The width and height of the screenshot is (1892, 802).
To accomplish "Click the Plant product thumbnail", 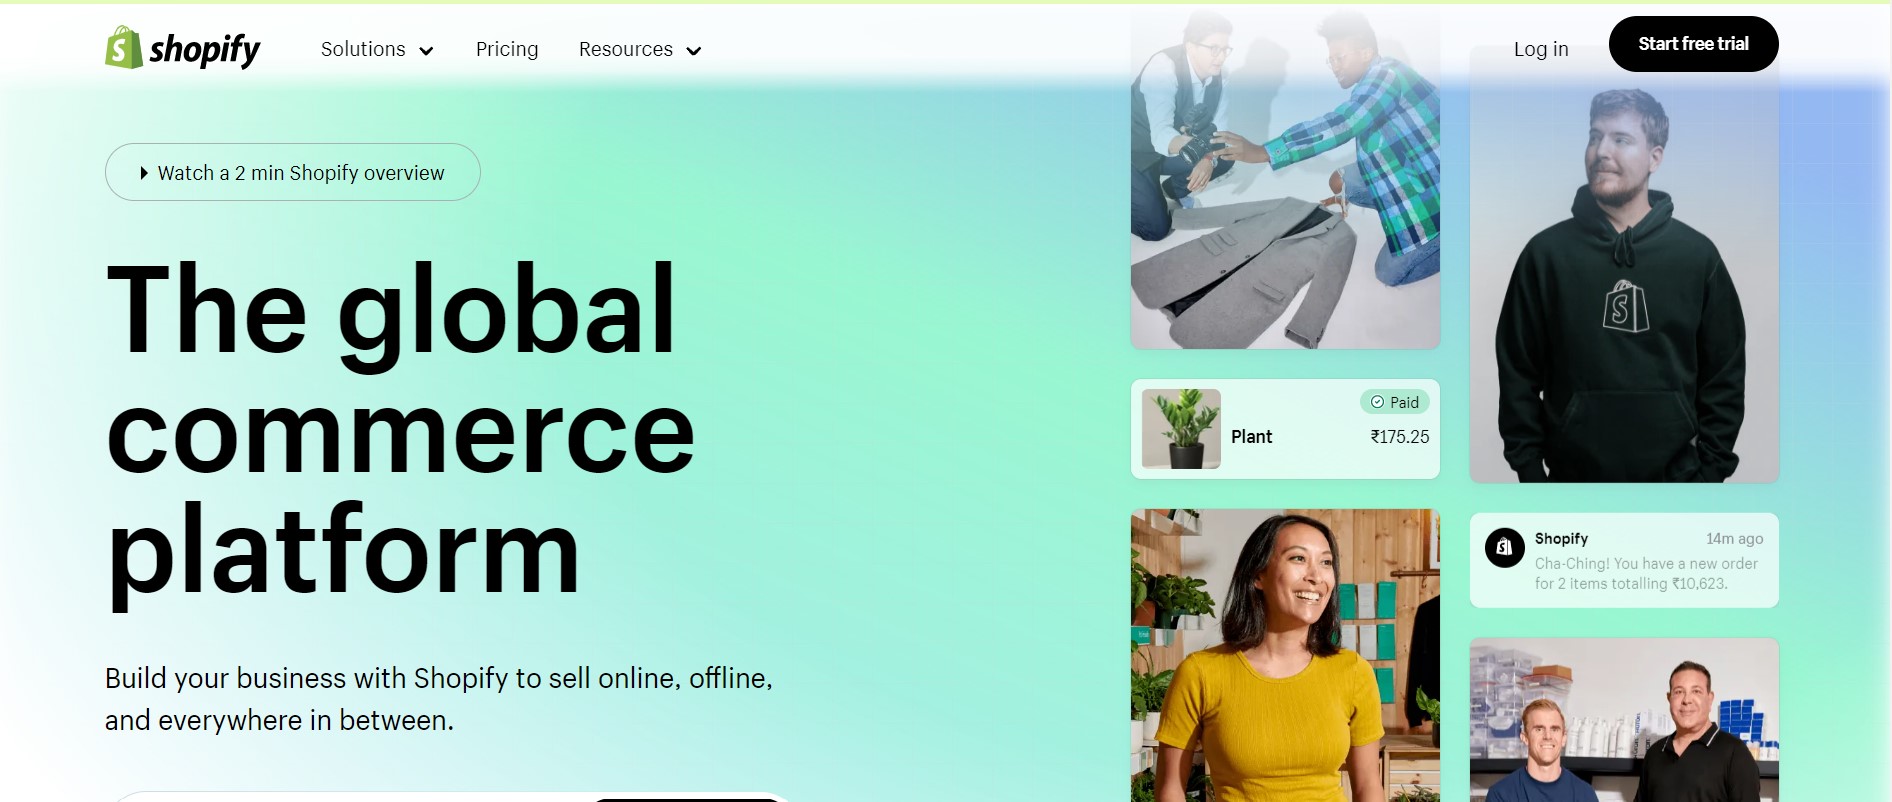I will pos(1181,429).
